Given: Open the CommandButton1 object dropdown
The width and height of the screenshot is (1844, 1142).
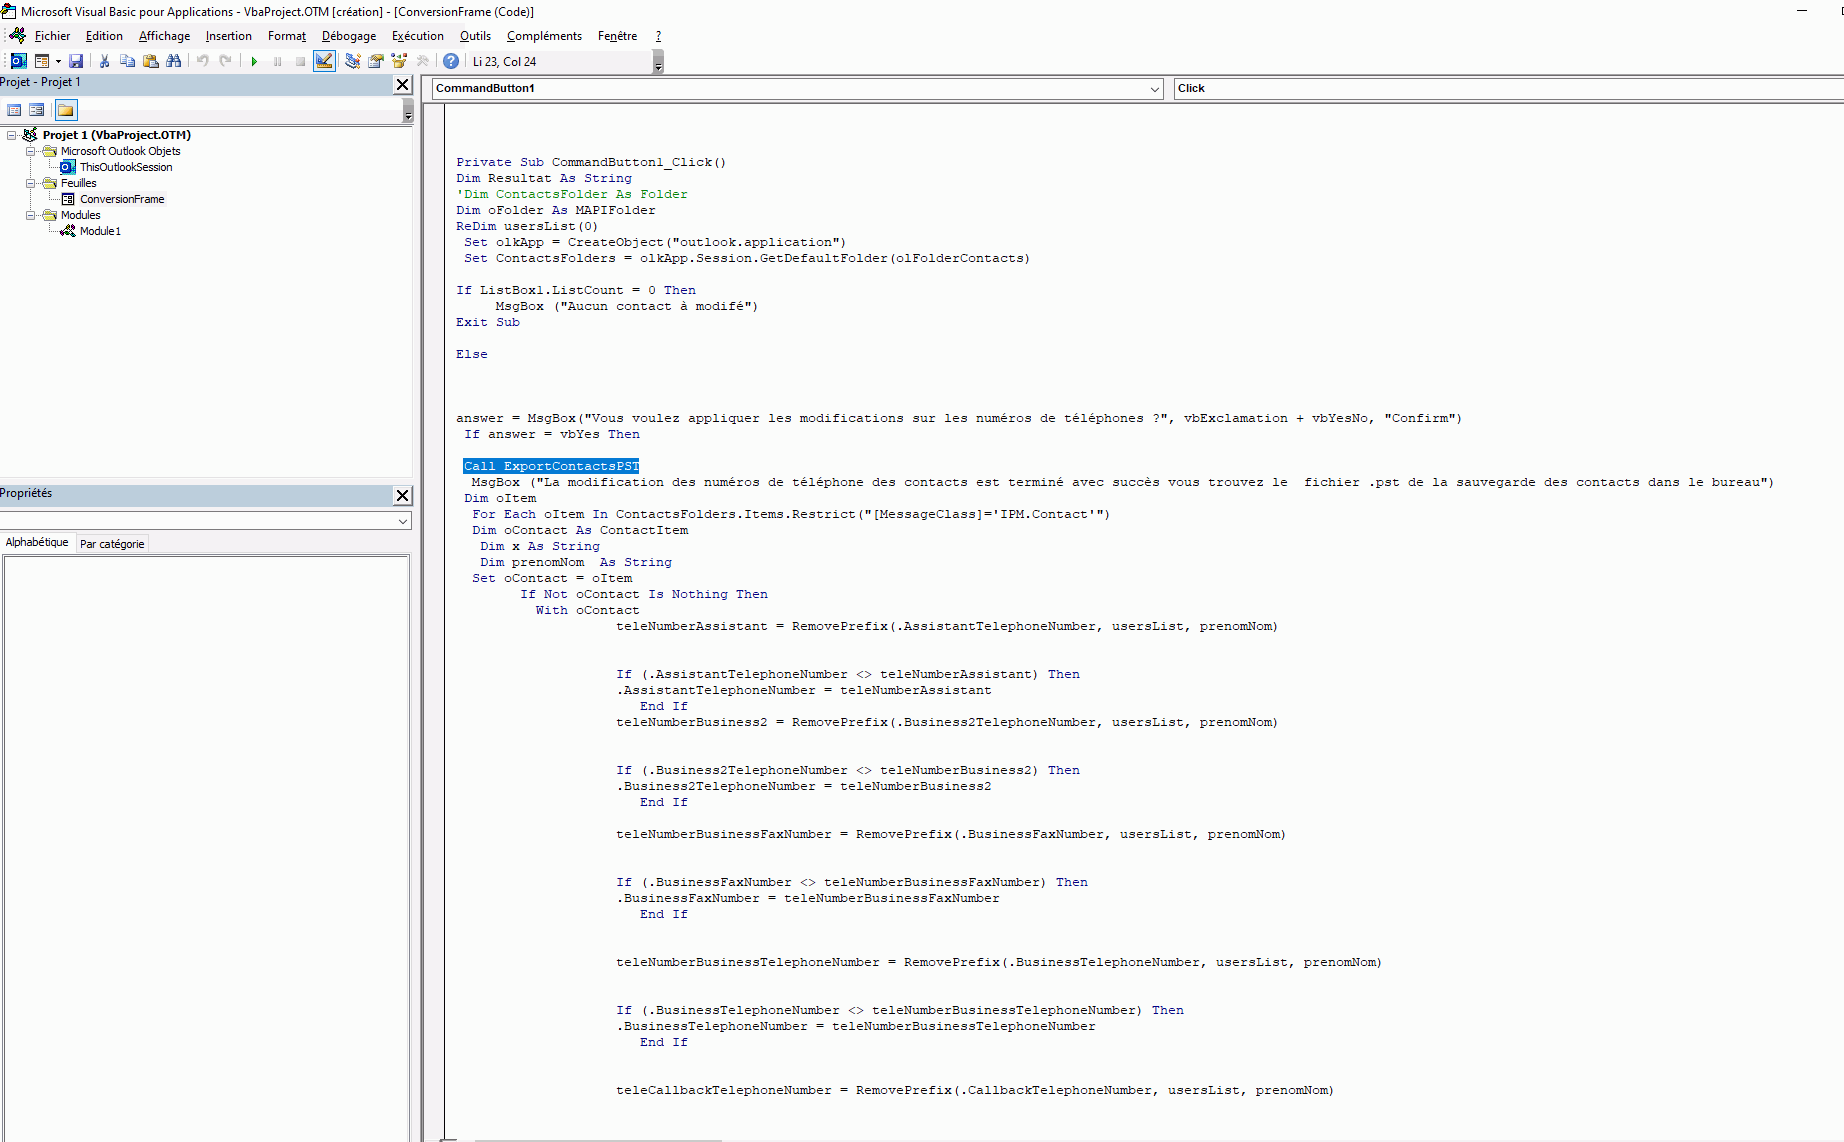Looking at the screenshot, I should 1154,89.
